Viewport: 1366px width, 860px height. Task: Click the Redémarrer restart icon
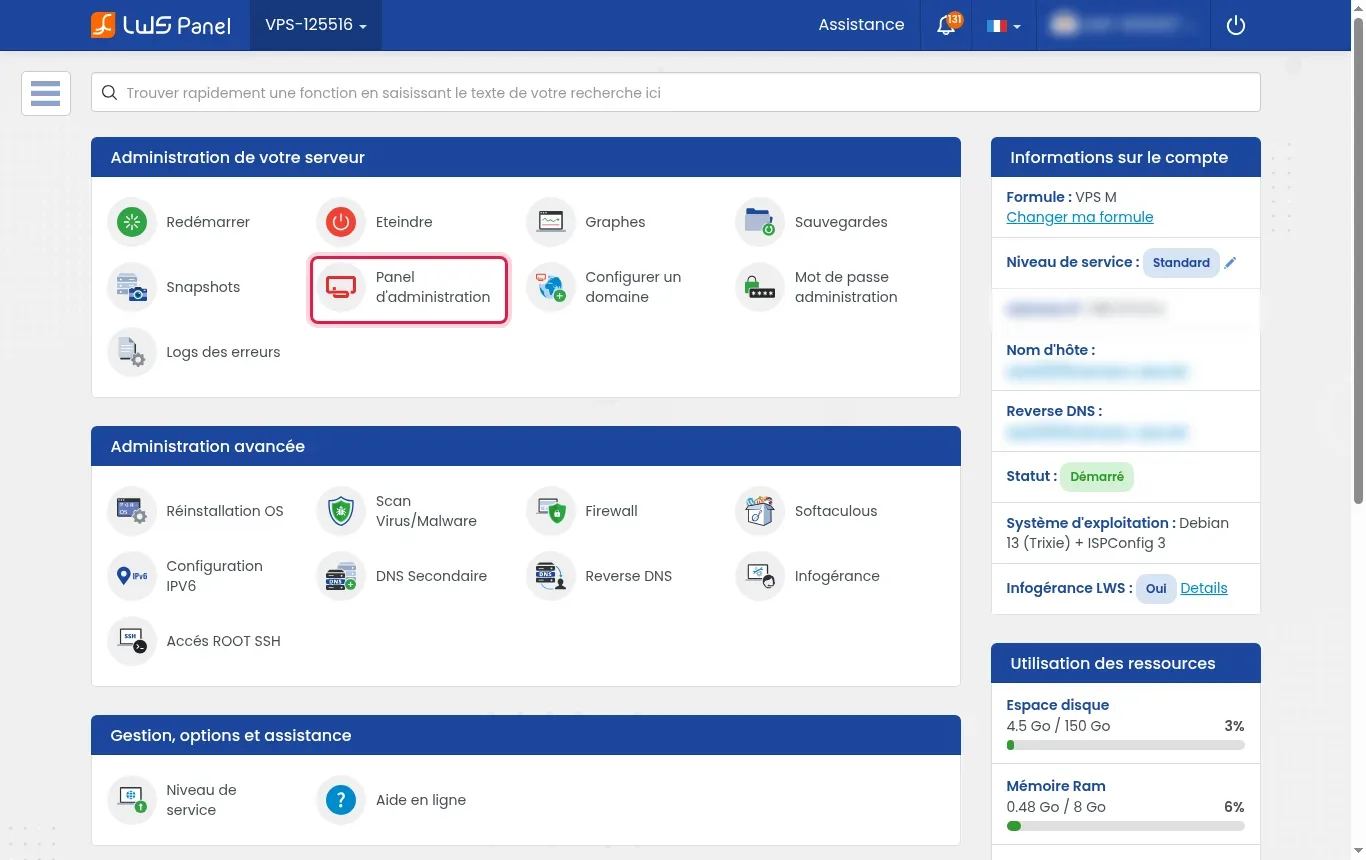click(x=132, y=222)
